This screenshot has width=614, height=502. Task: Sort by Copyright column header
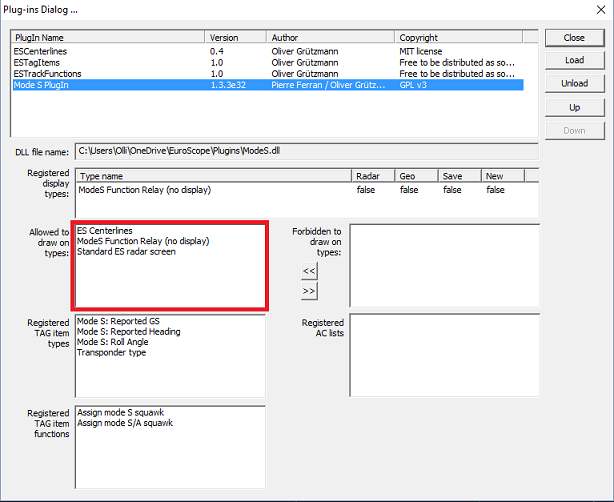click(458, 38)
